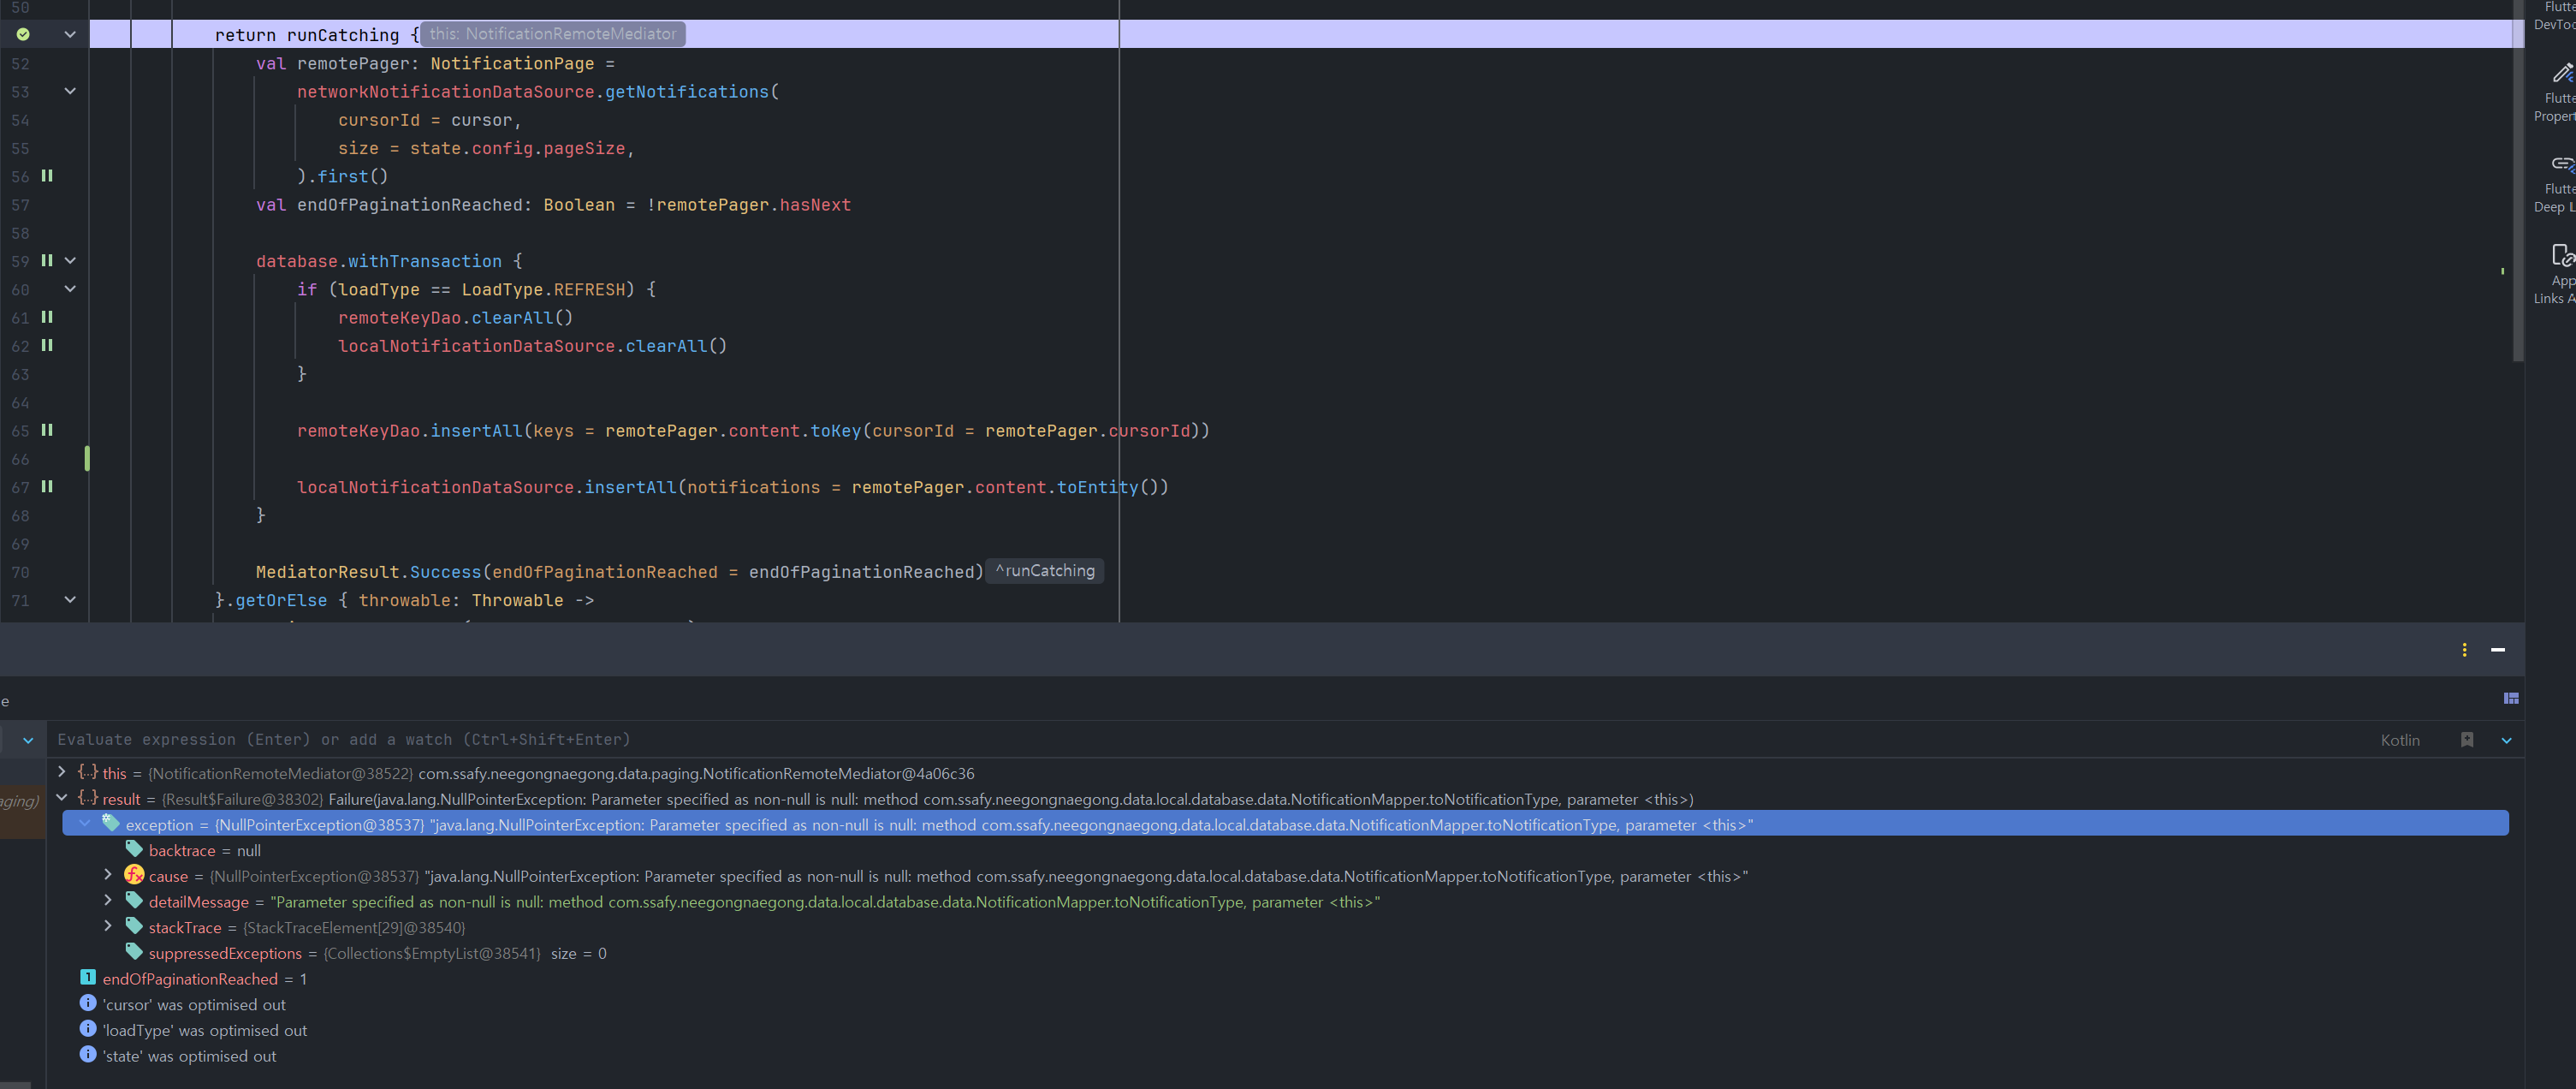
Task: Click the editor vertical scrollbar thumb
Action: pos(2517,180)
